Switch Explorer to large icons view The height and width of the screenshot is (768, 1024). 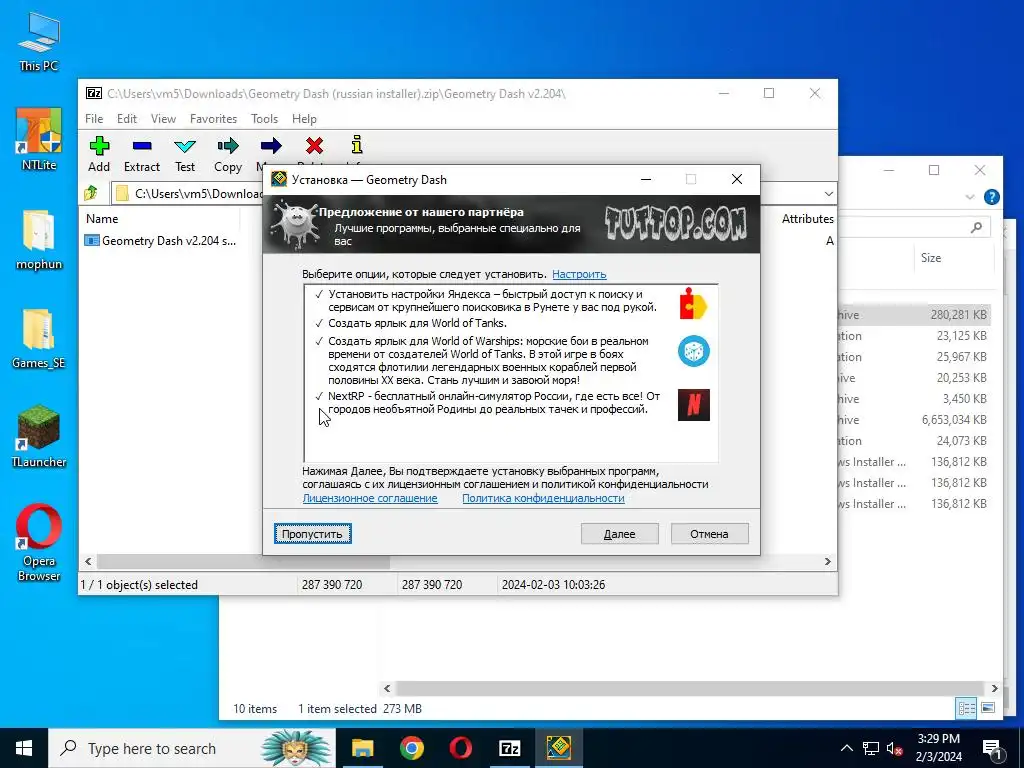[x=988, y=708]
